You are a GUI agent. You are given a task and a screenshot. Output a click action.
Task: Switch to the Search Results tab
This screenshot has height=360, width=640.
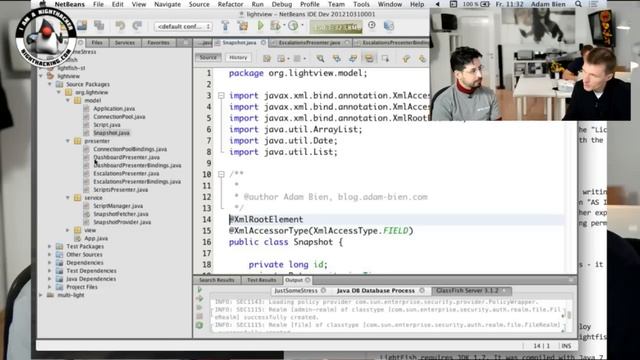[217, 280]
